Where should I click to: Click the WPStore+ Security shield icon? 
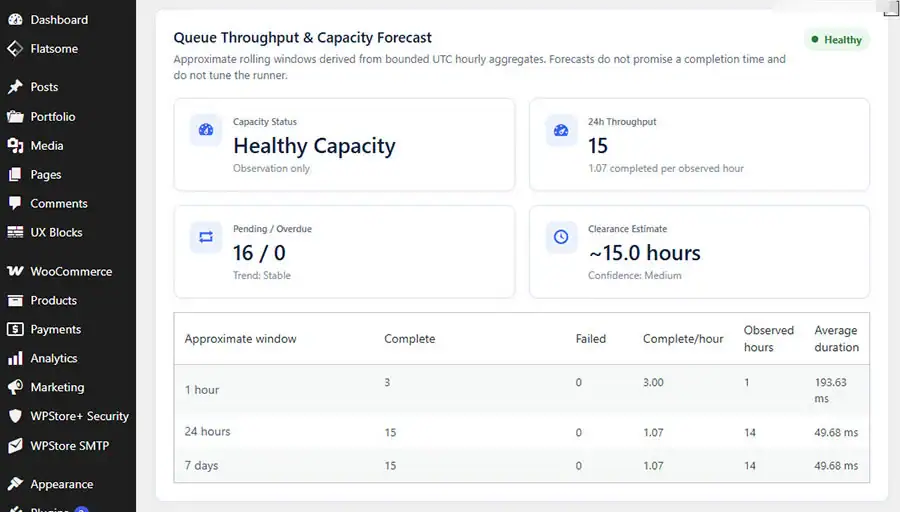(x=15, y=416)
